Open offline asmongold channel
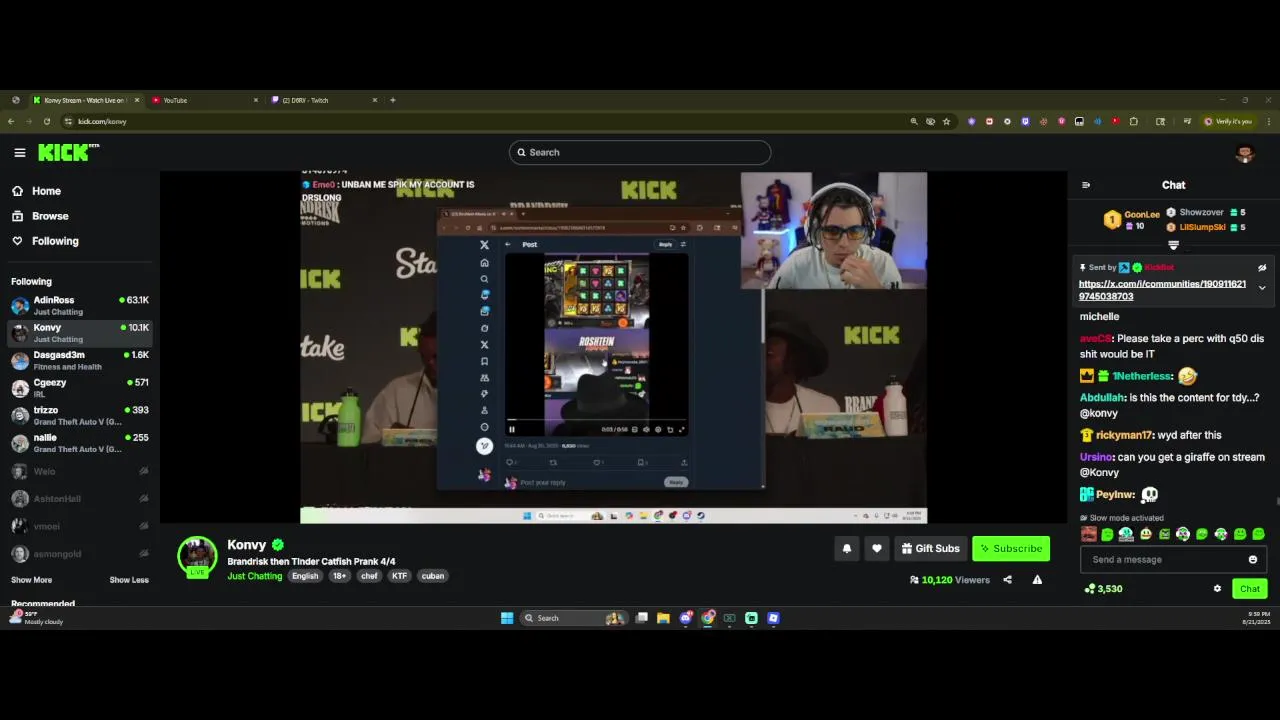This screenshot has height=720, width=1280. (80, 553)
